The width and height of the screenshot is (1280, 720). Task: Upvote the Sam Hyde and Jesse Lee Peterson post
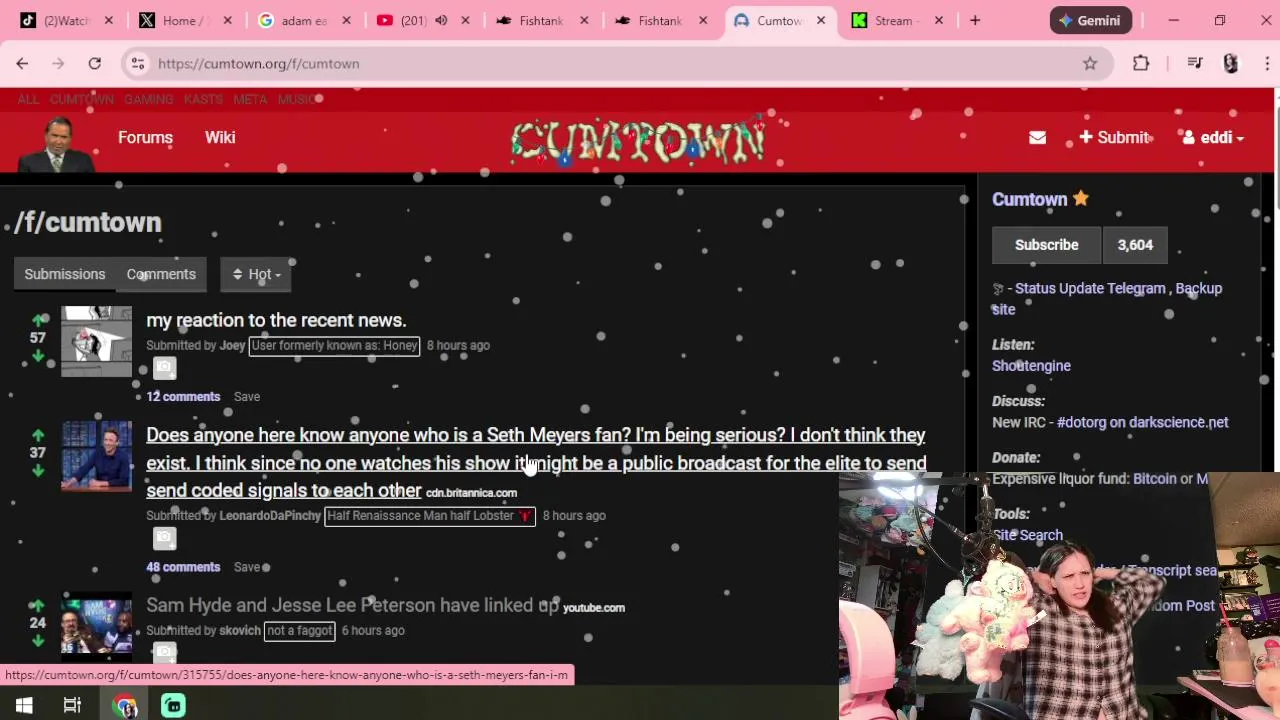[x=38, y=605]
